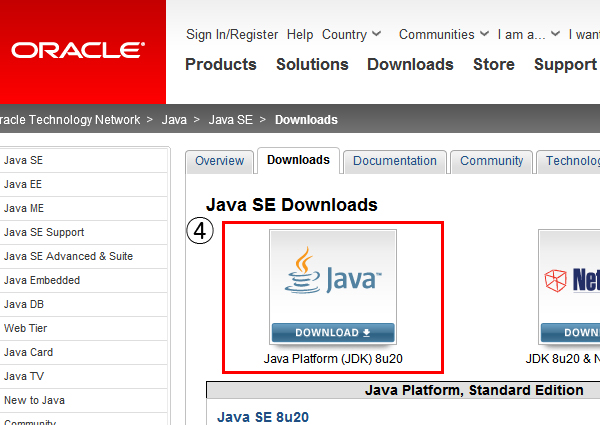The image size is (600, 425).
Task: Switch to the Documentation tab
Action: point(395,162)
